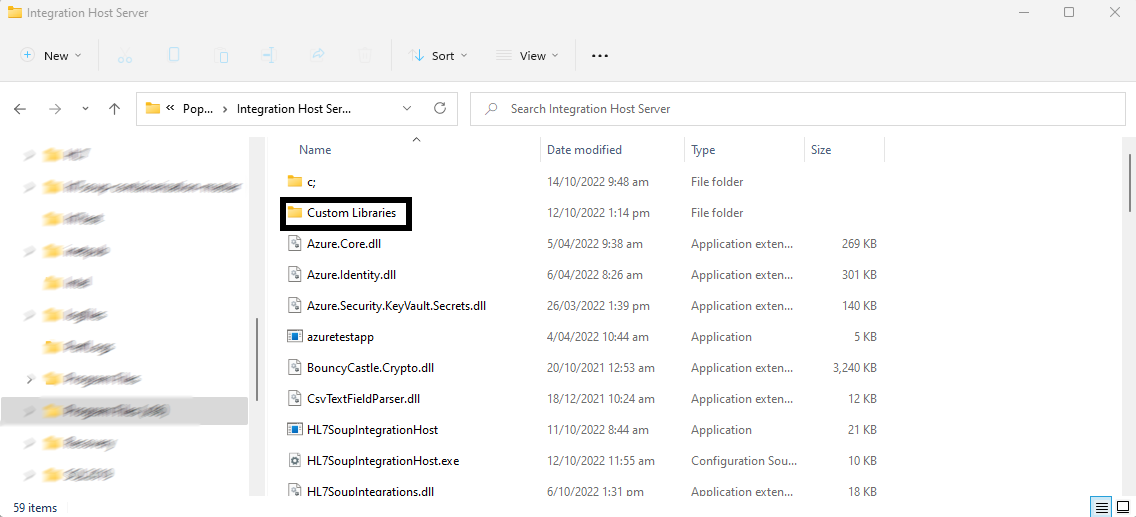Open the Sort dropdown menu
Screen dimensions: 1136x517
click(438, 56)
